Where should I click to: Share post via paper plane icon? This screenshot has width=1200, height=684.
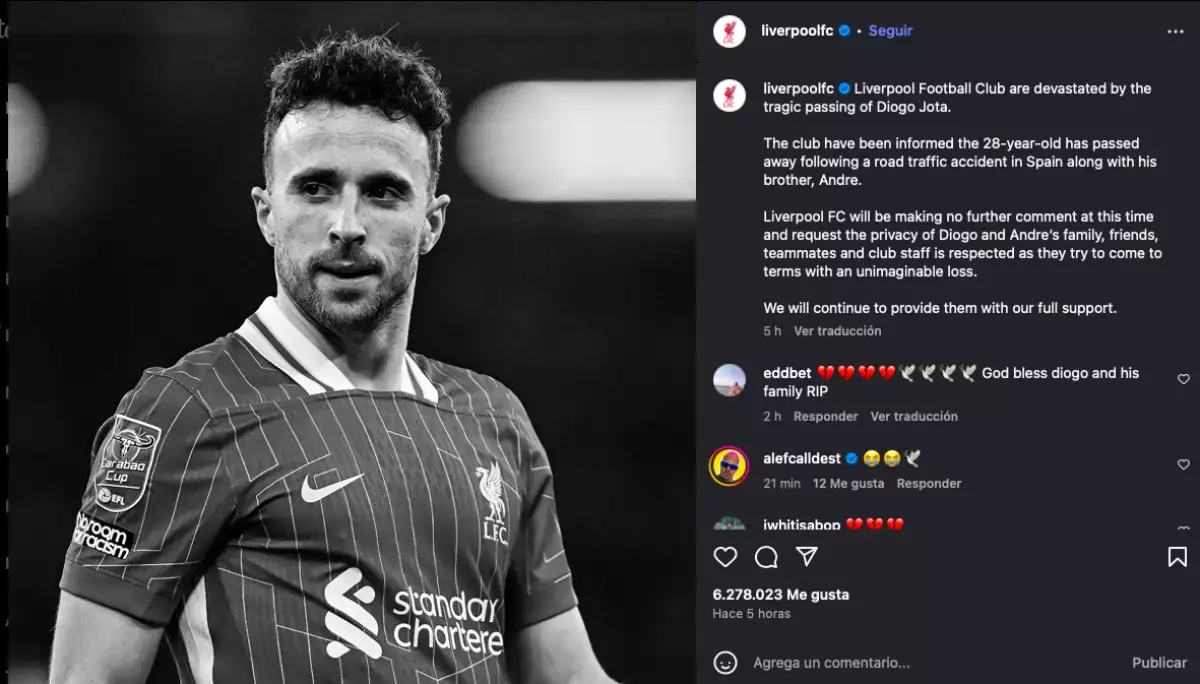pos(807,556)
